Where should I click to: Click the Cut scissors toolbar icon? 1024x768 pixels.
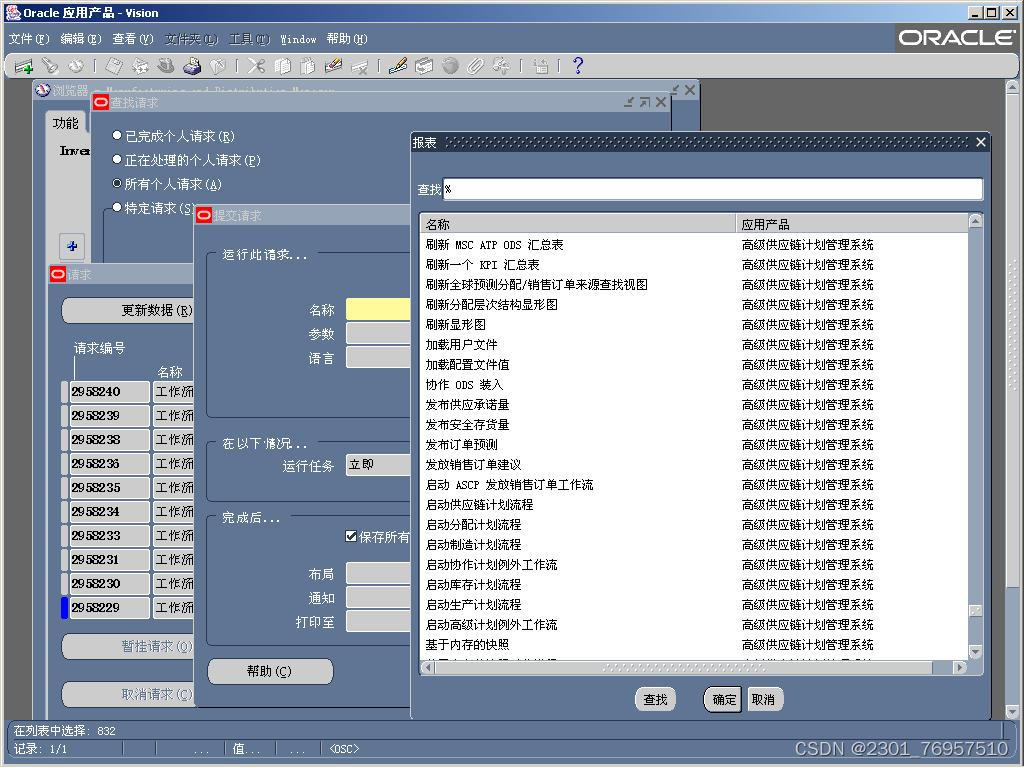257,66
